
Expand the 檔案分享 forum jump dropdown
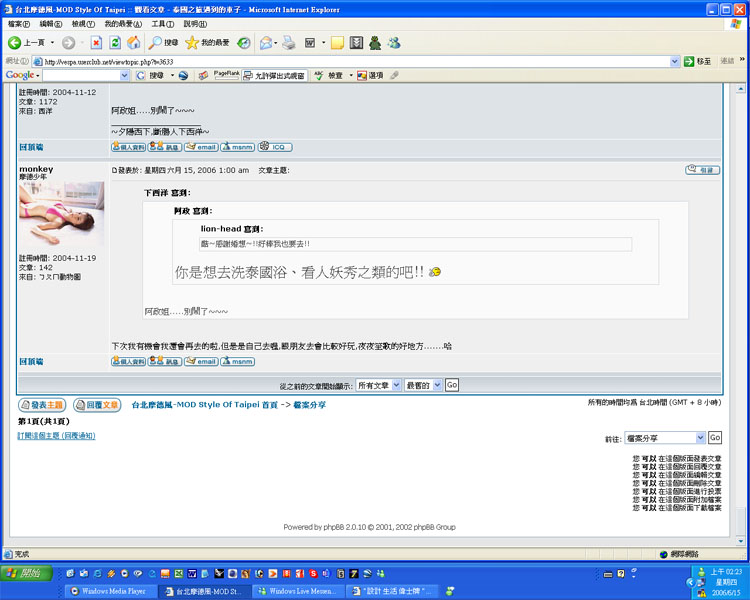[x=700, y=438]
